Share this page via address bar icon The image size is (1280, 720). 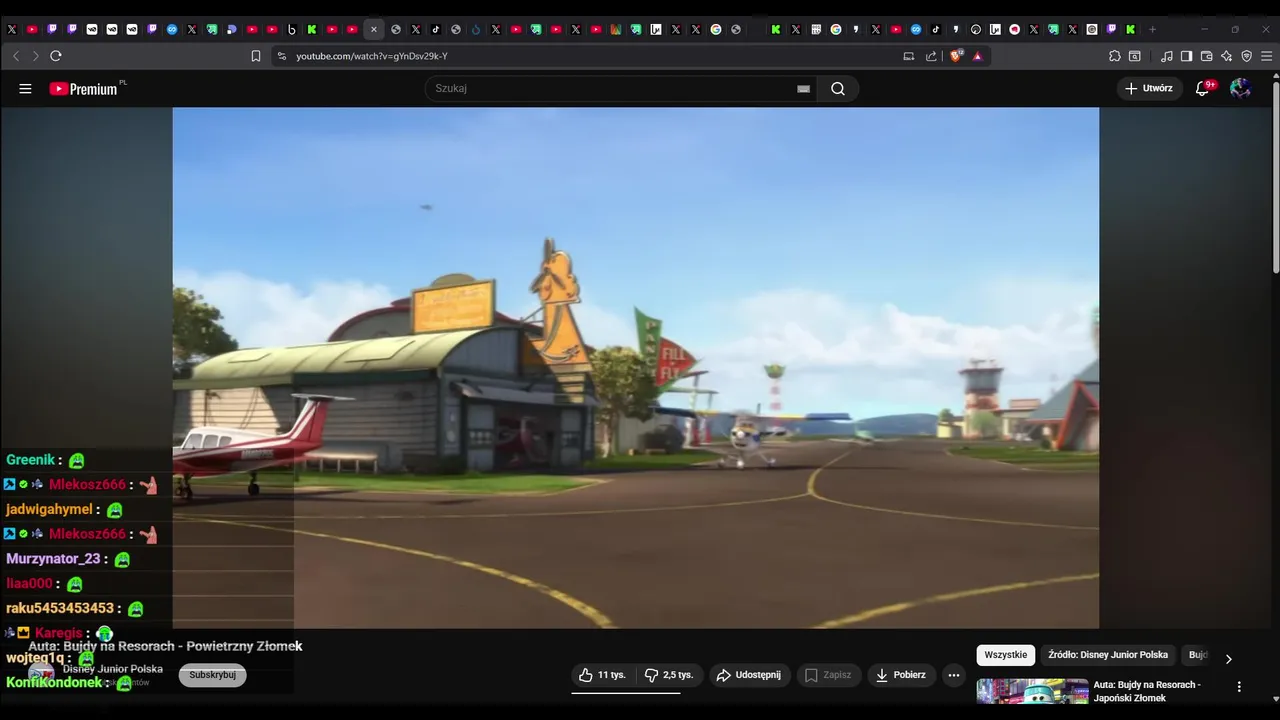click(x=931, y=56)
